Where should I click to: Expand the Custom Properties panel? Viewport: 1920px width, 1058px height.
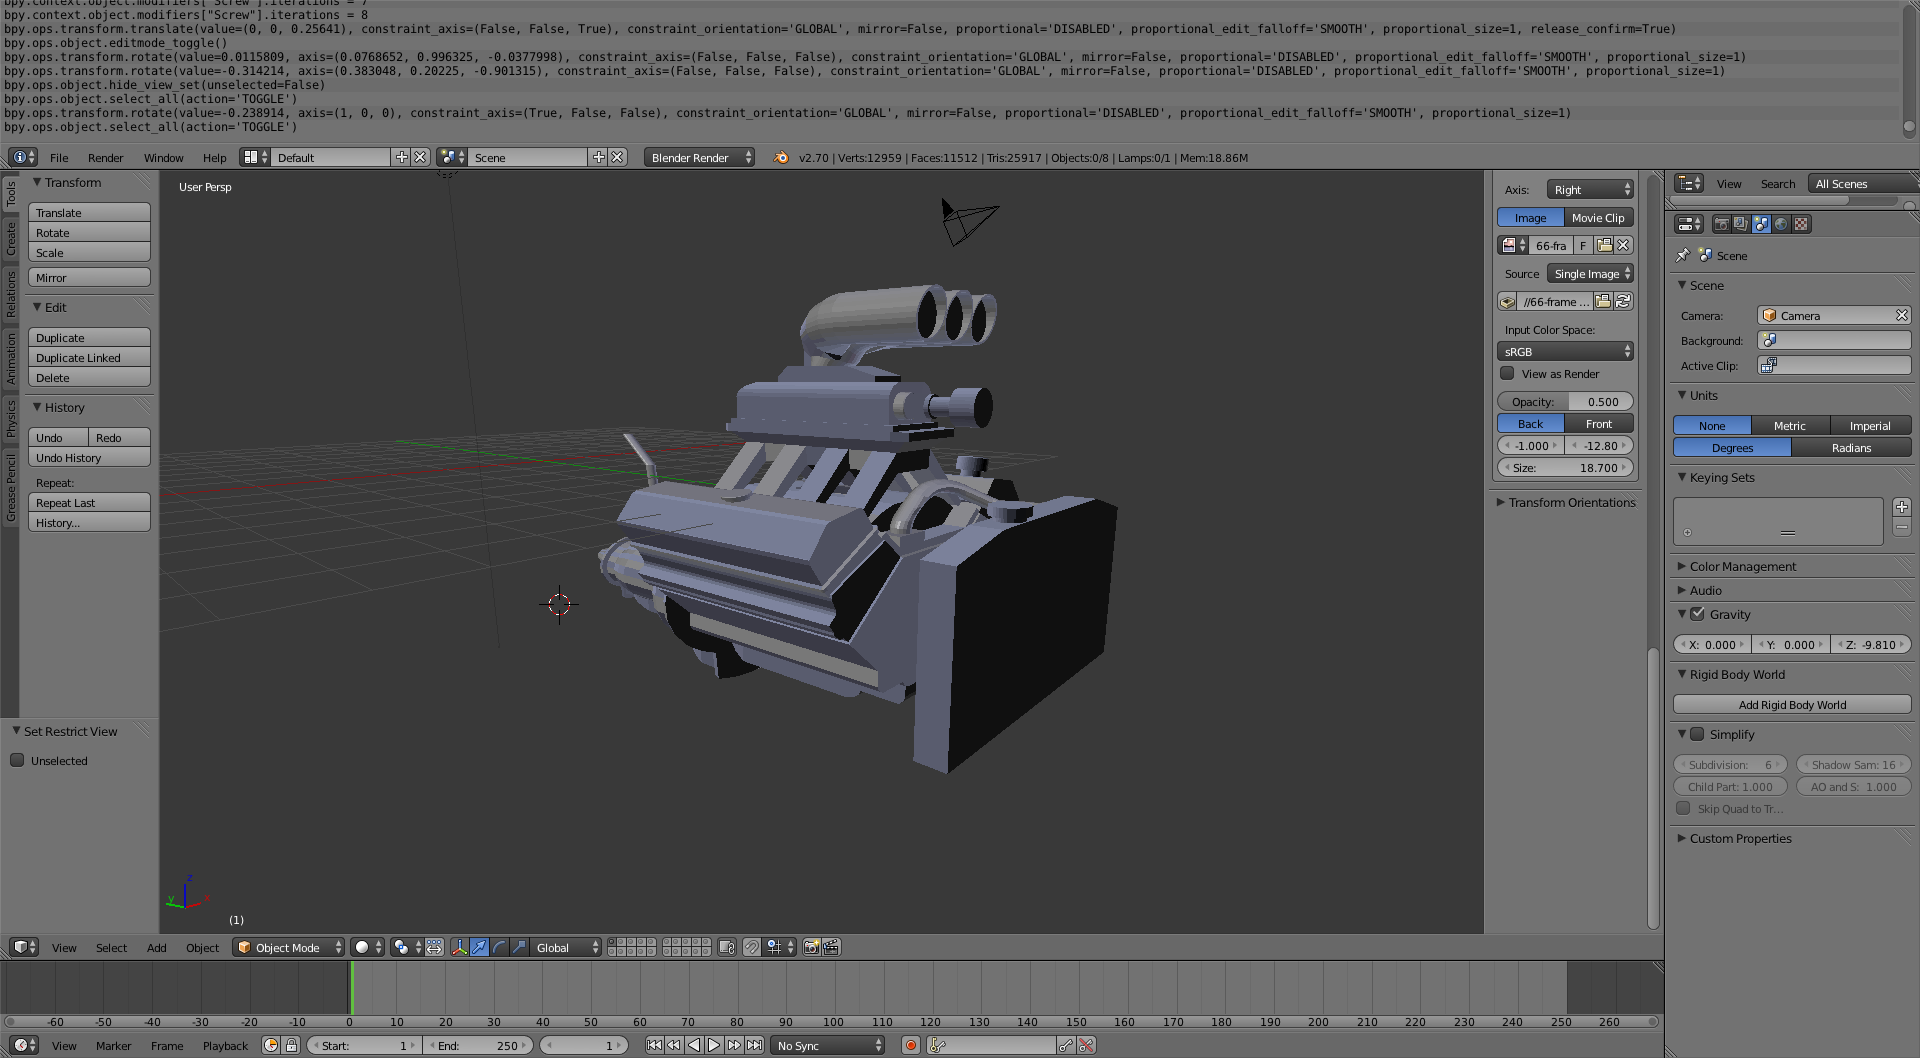pos(1740,838)
